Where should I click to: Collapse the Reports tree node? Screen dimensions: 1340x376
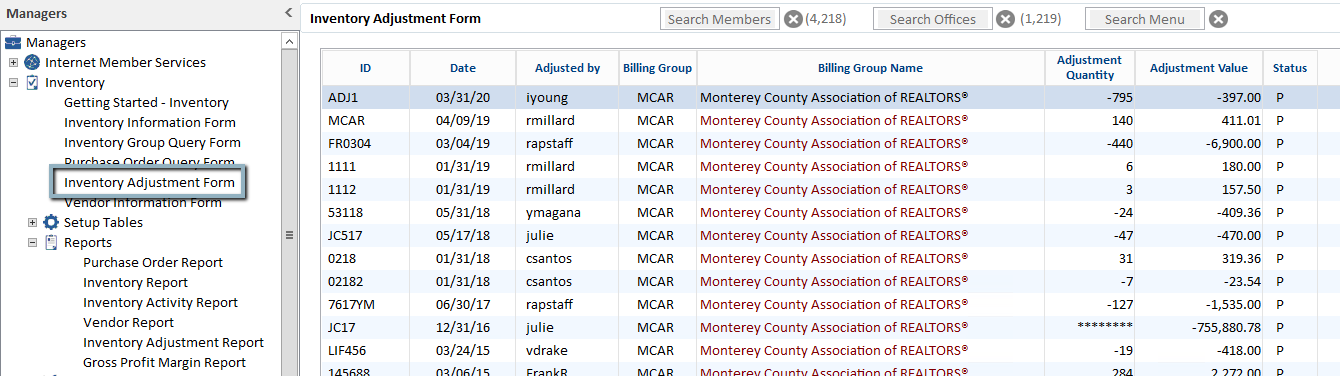33,242
